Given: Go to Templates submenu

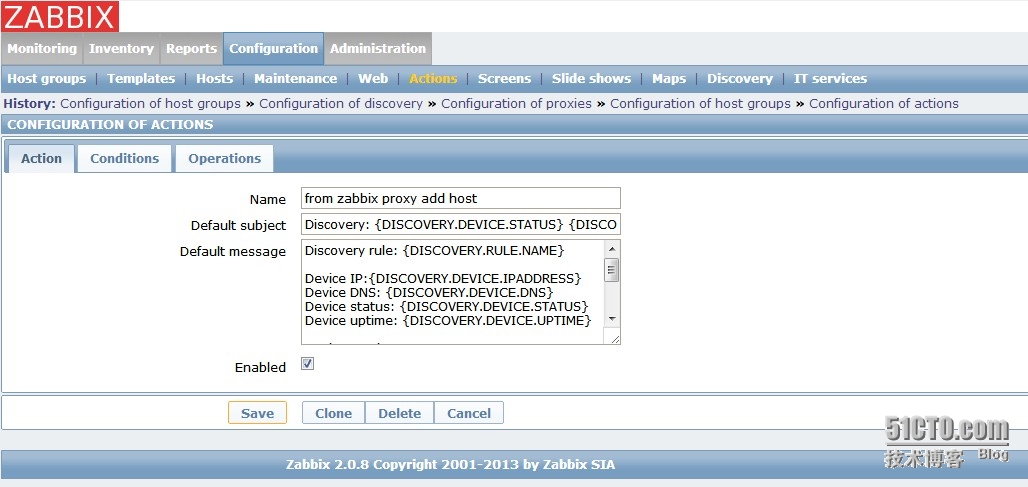Looking at the screenshot, I should (x=141, y=79).
